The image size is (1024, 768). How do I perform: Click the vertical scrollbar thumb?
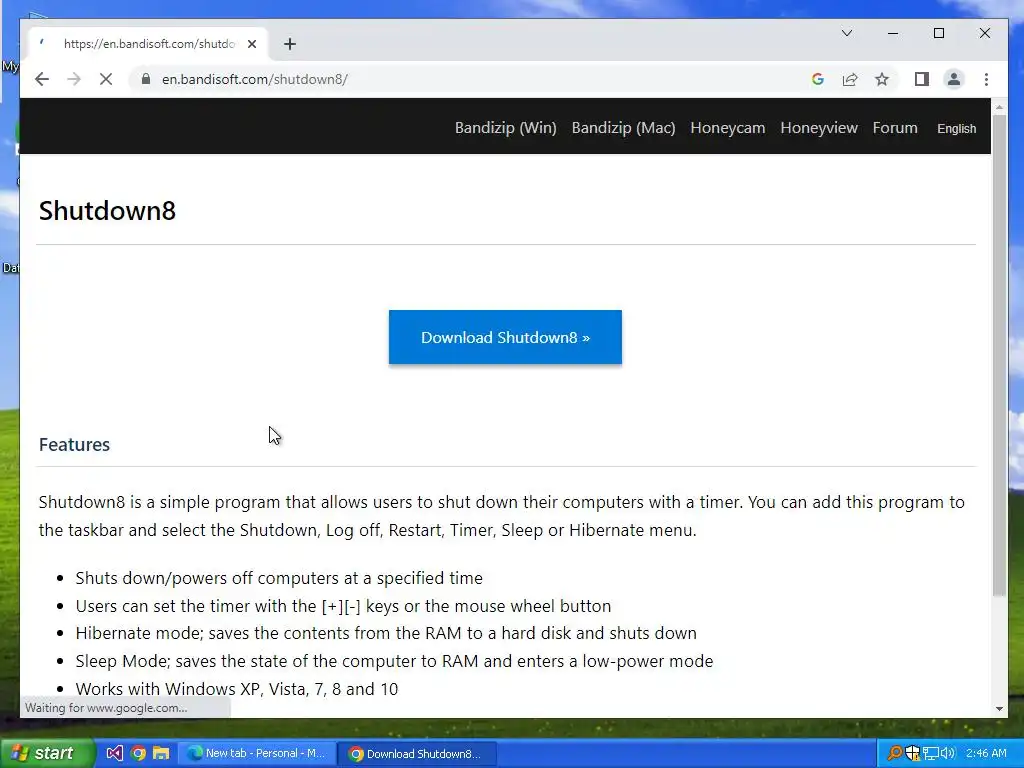point(999,355)
